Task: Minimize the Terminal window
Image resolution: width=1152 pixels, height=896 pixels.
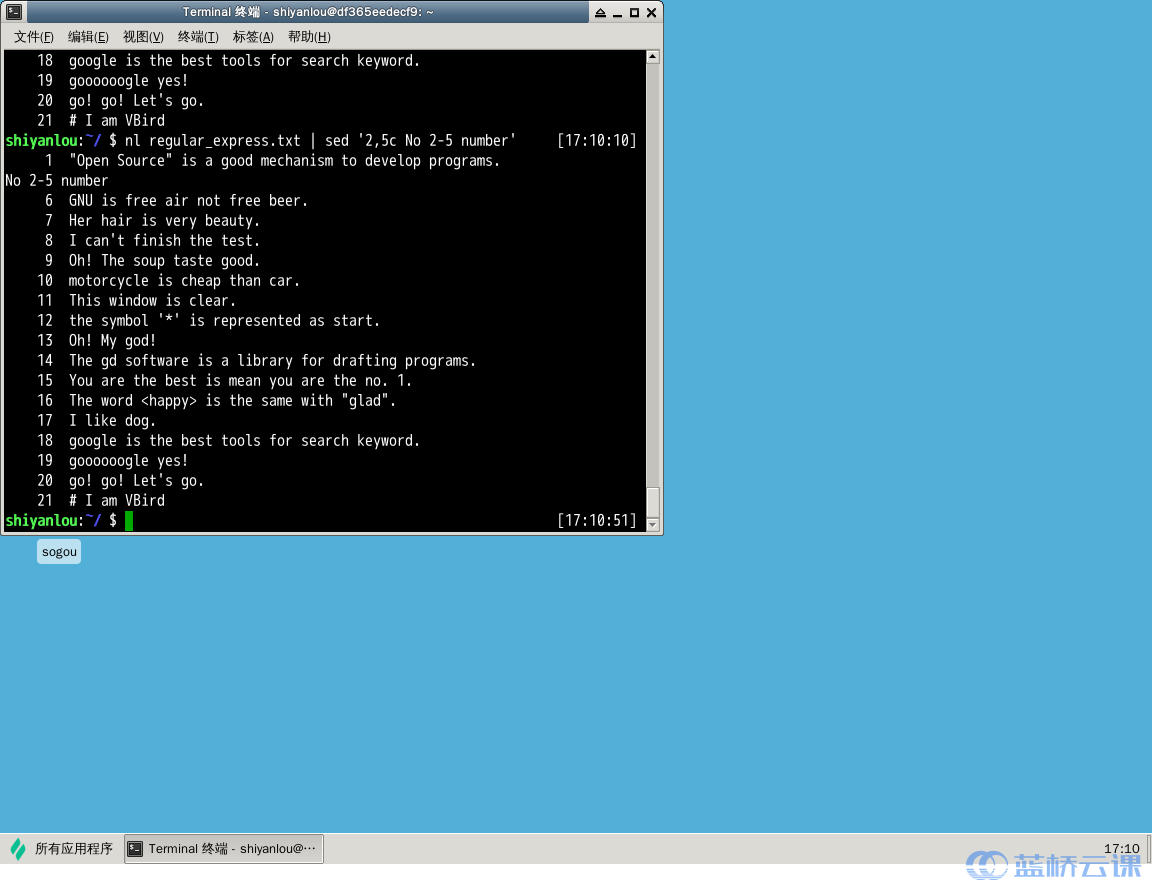Action: coord(617,13)
